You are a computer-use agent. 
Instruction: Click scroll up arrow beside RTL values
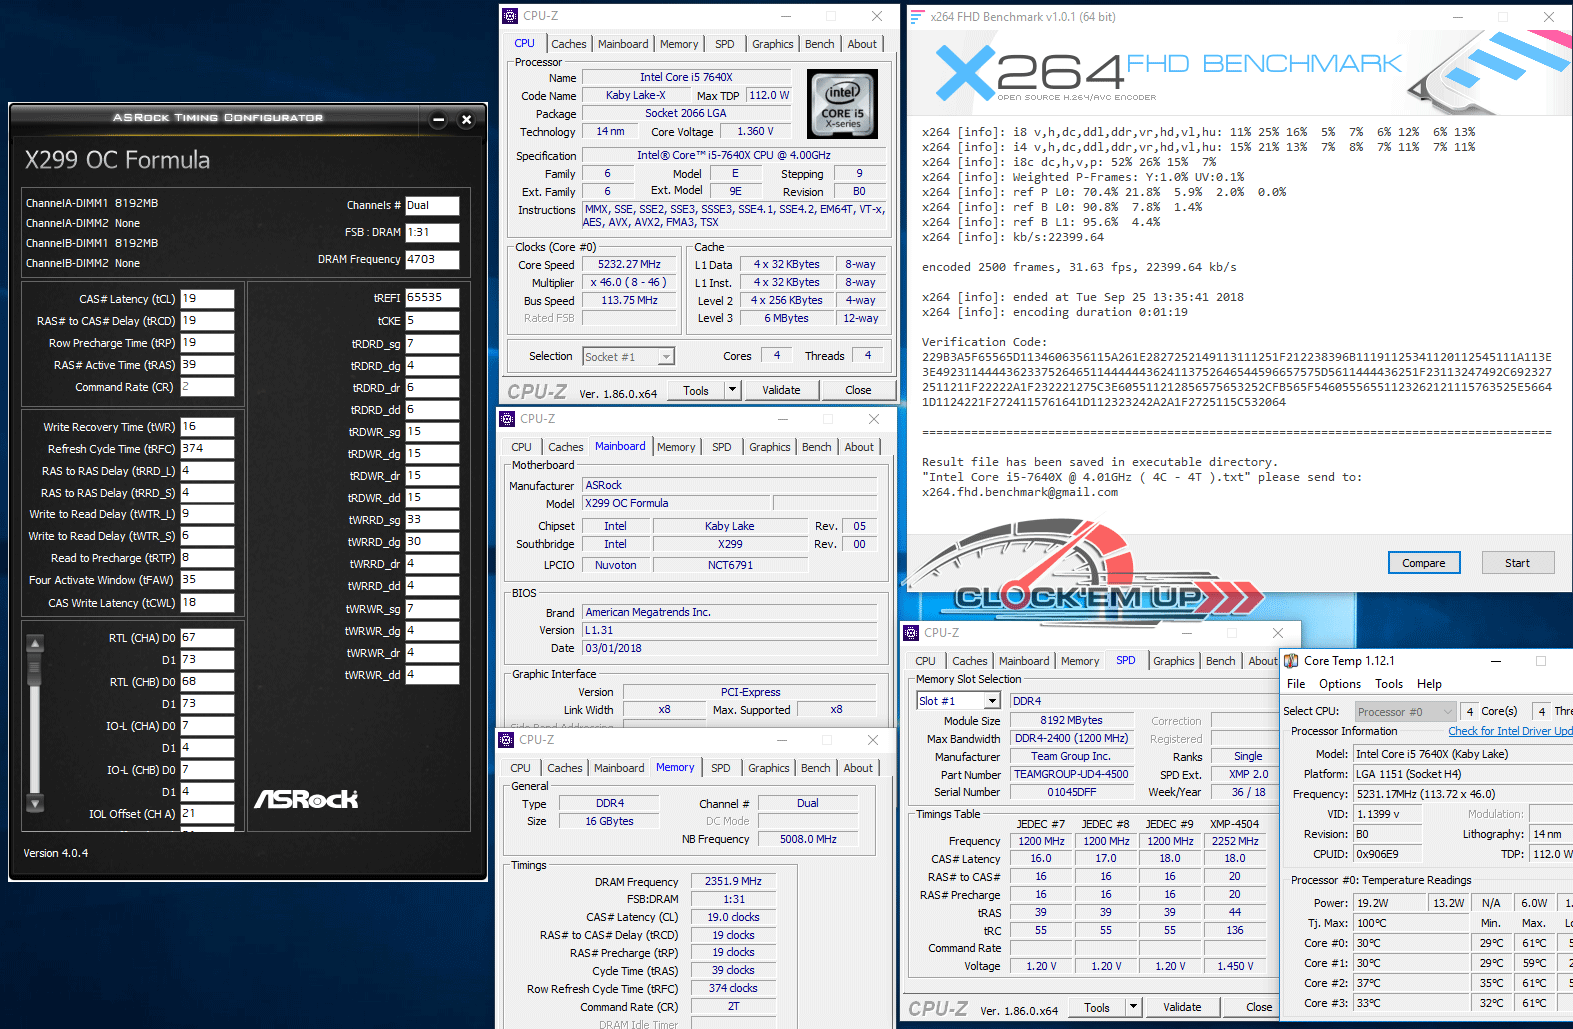tap(35, 644)
